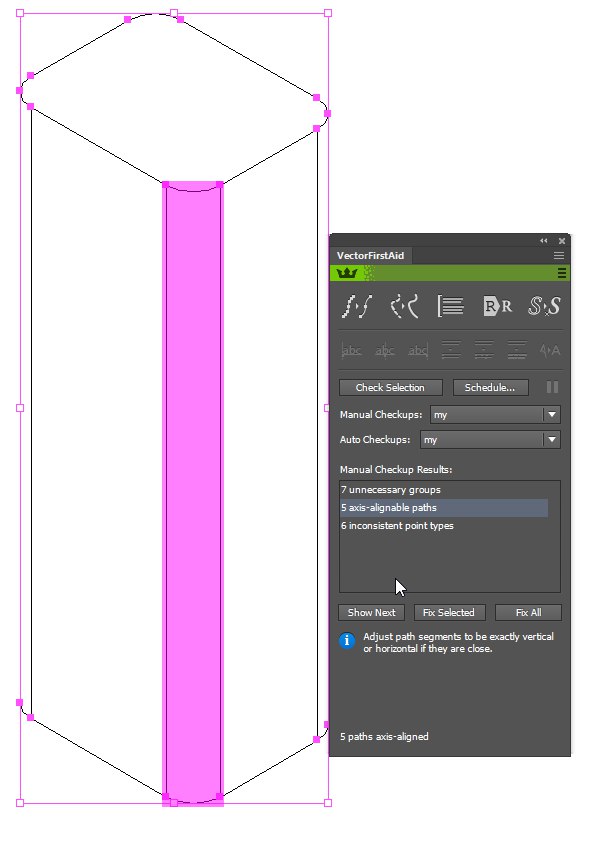The width and height of the screenshot is (601, 849).
Task: Select the VectorFirstAid tab
Action: tap(370, 256)
